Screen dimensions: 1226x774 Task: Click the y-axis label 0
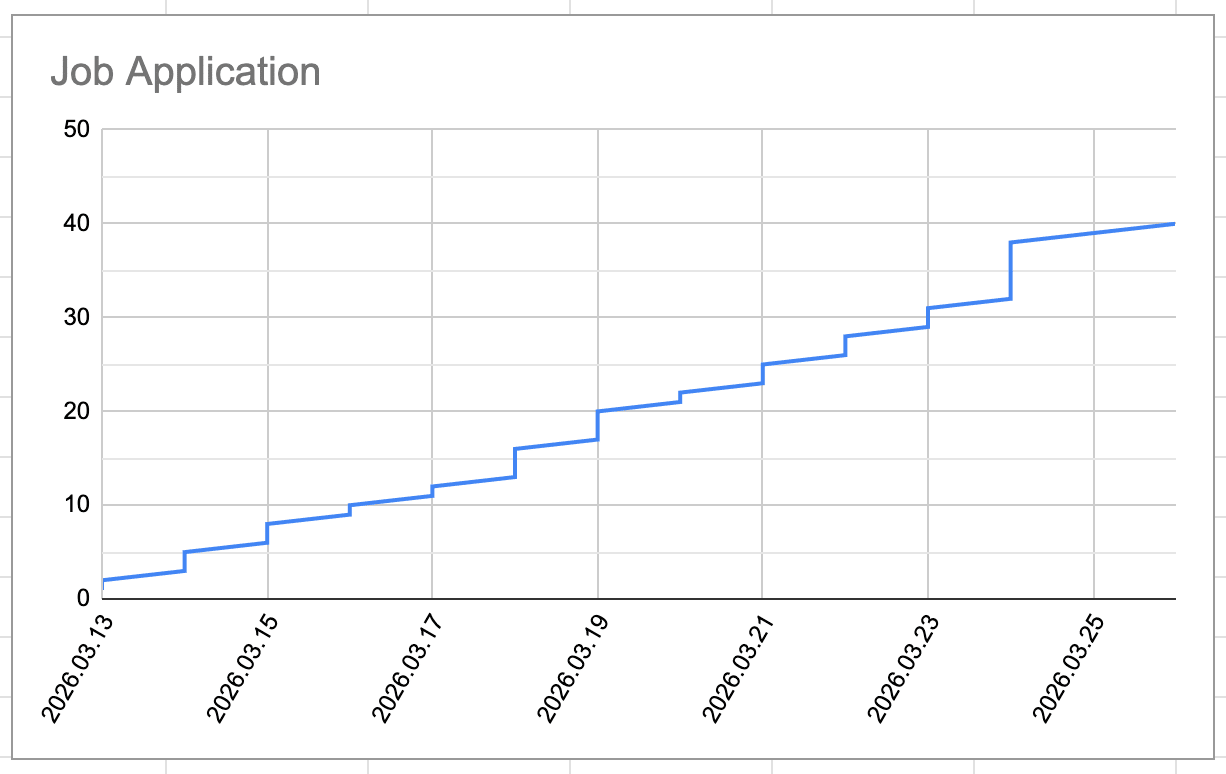[x=82, y=599]
